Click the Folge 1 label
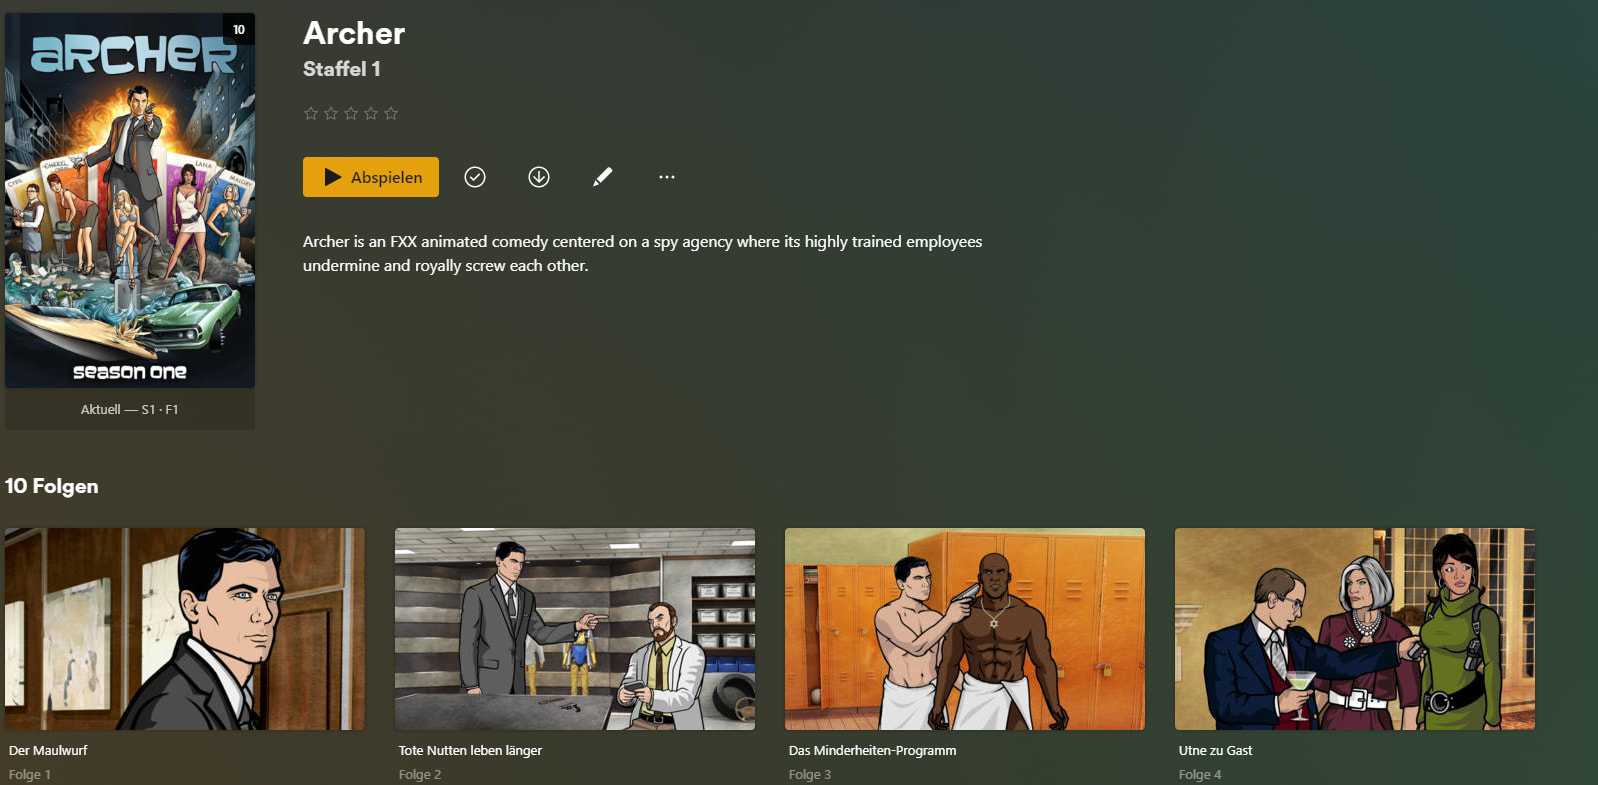This screenshot has height=785, width=1598. coord(30,774)
